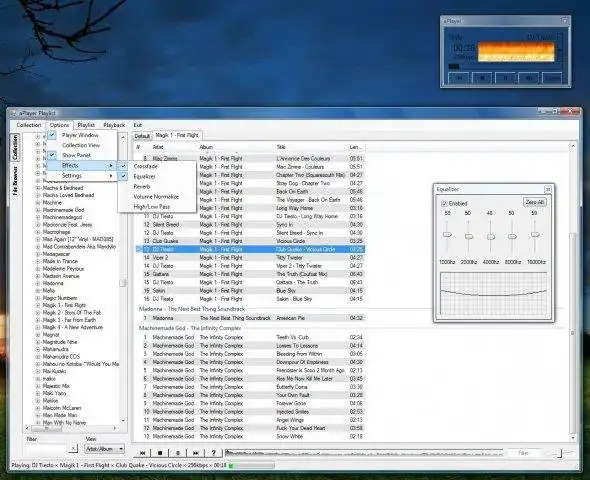This screenshot has height=480, width=590.
Task: Toggle the Crossfade effect
Action: (146, 166)
